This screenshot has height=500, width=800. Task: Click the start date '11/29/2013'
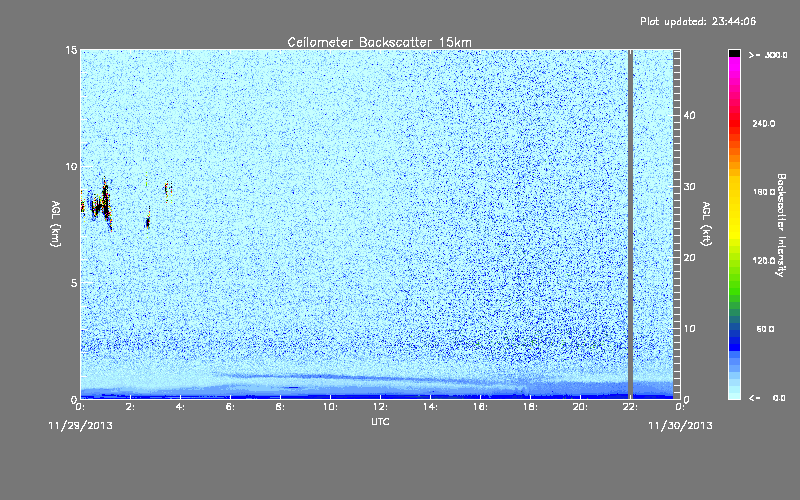(x=81, y=426)
